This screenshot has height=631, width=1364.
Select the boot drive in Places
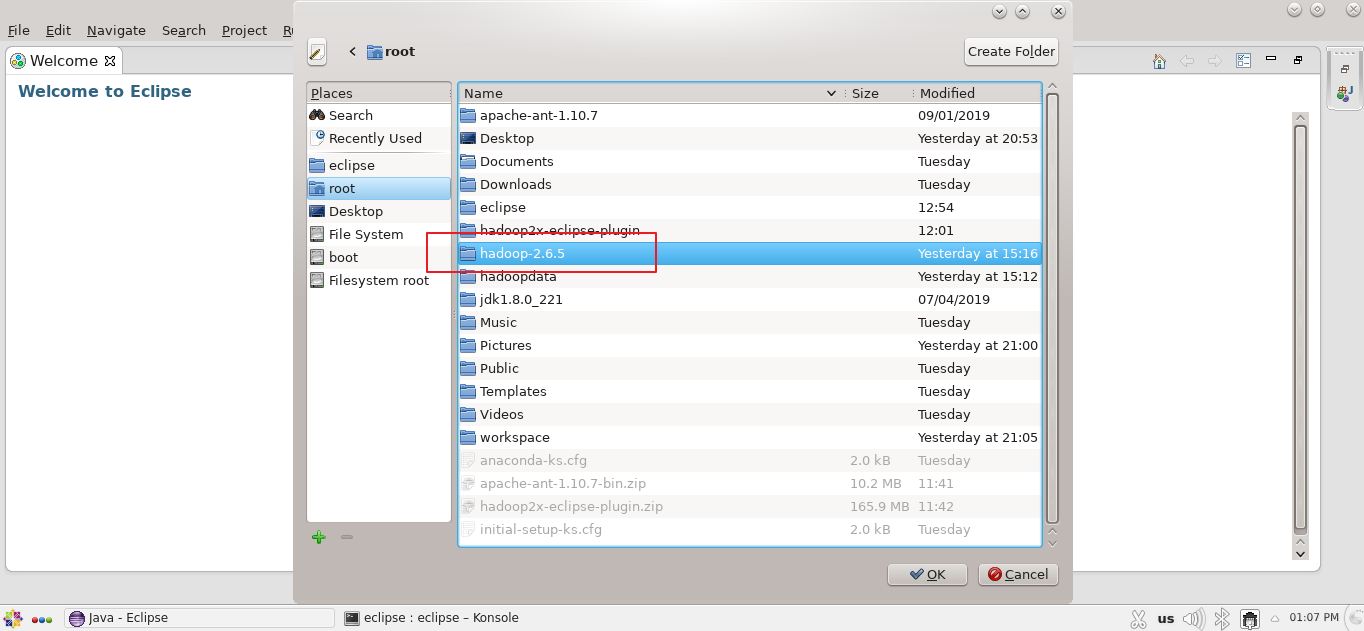click(379, 257)
